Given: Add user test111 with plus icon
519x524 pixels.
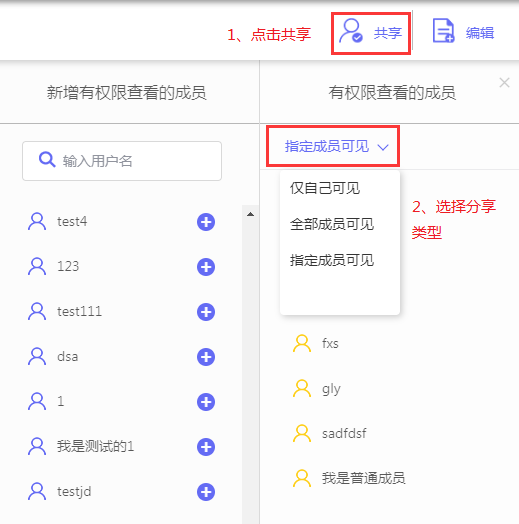Looking at the screenshot, I should coord(206,312).
